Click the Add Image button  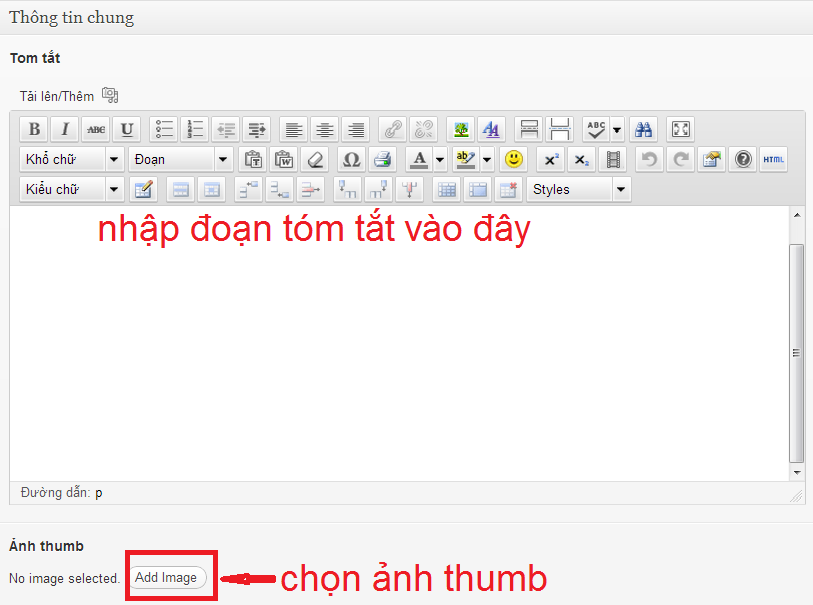point(166,577)
